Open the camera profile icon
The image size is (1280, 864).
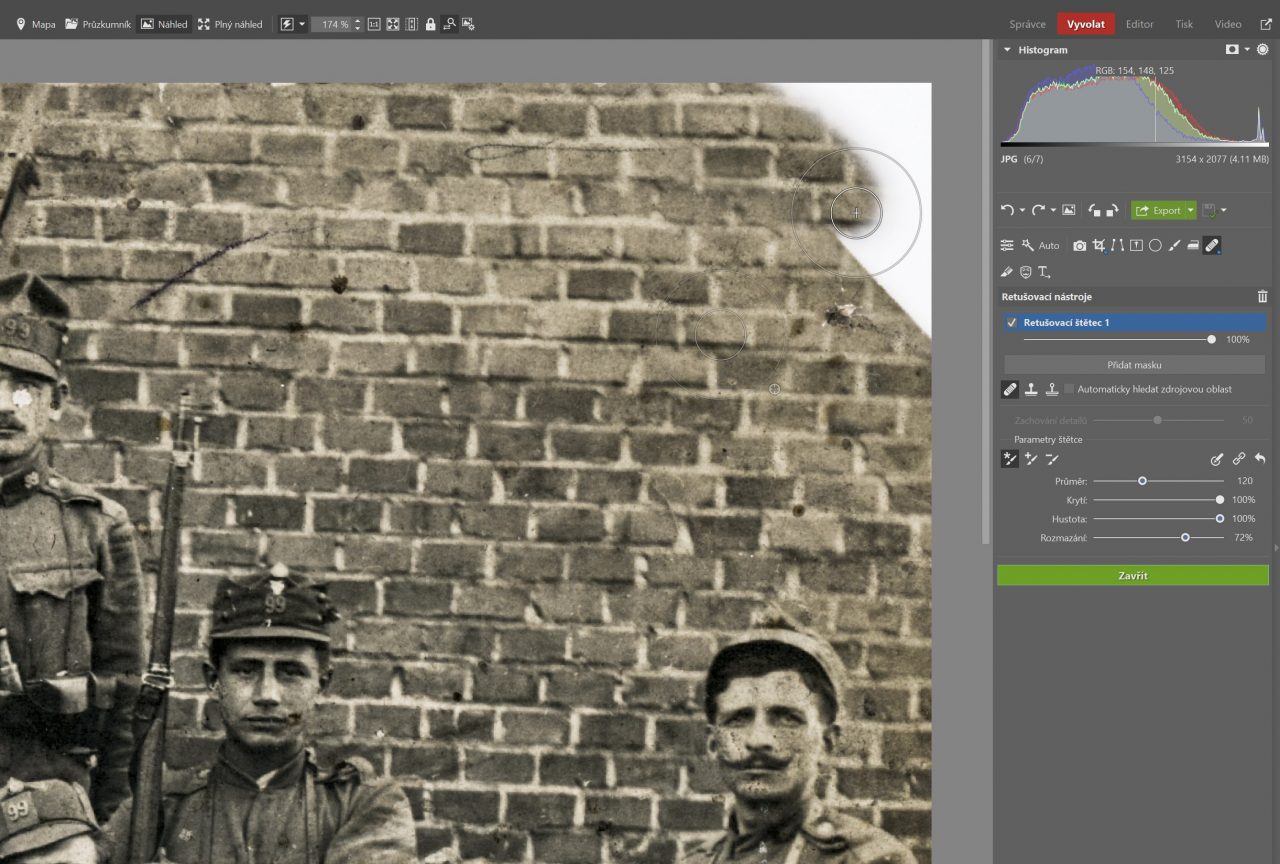click(1079, 245)
